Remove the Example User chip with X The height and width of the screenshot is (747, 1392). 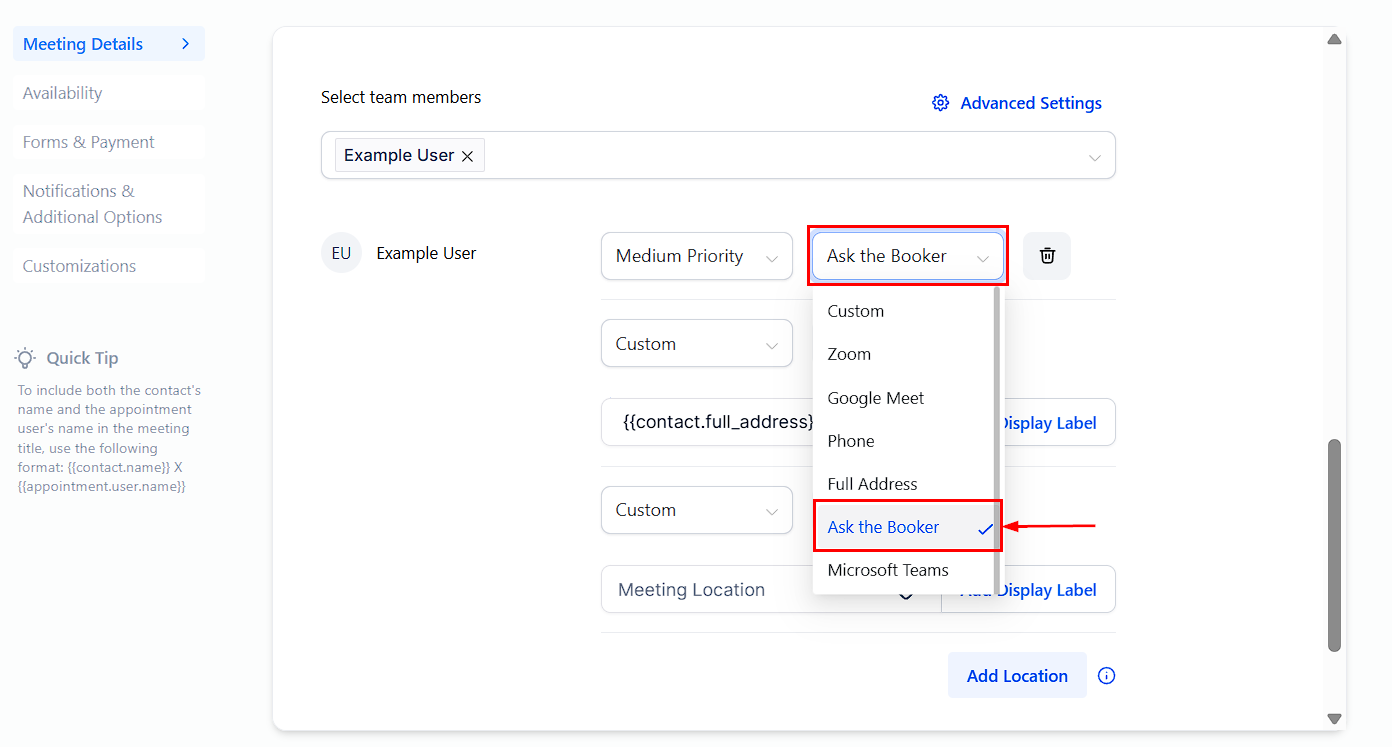[x=467, y=156]
